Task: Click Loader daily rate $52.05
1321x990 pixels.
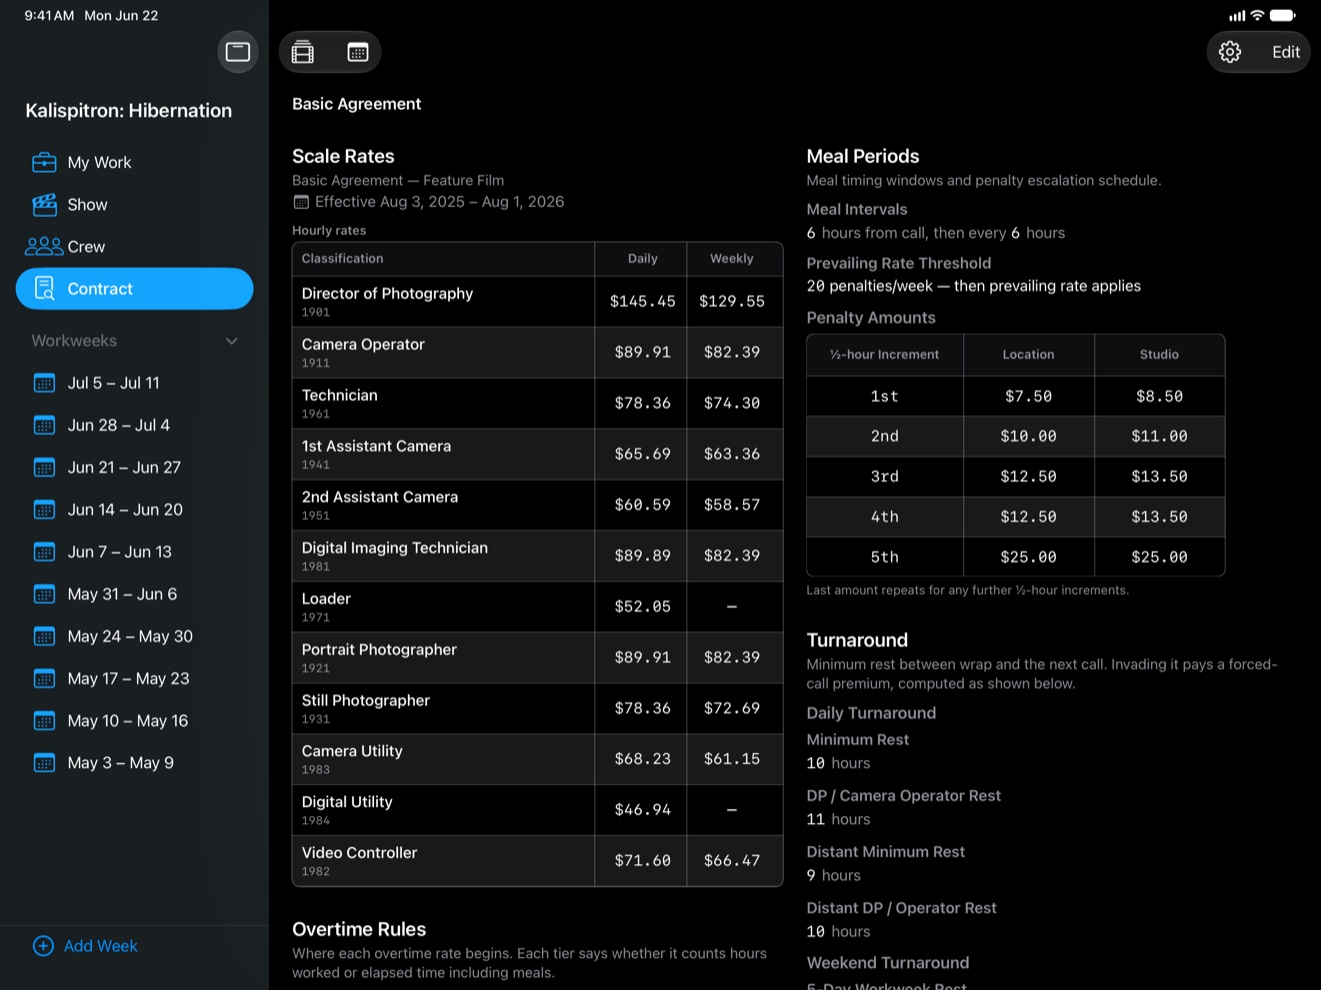Action: pos(642,606)
